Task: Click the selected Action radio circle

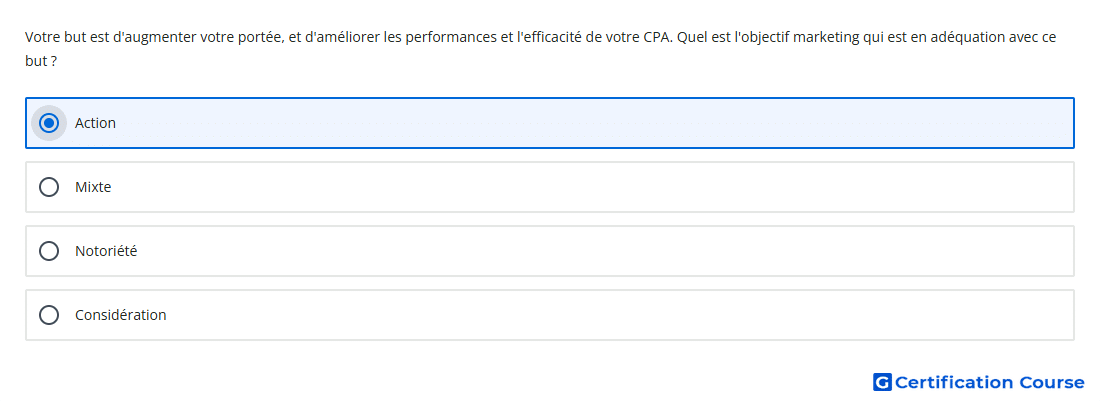Action: (x=49, y=123)
